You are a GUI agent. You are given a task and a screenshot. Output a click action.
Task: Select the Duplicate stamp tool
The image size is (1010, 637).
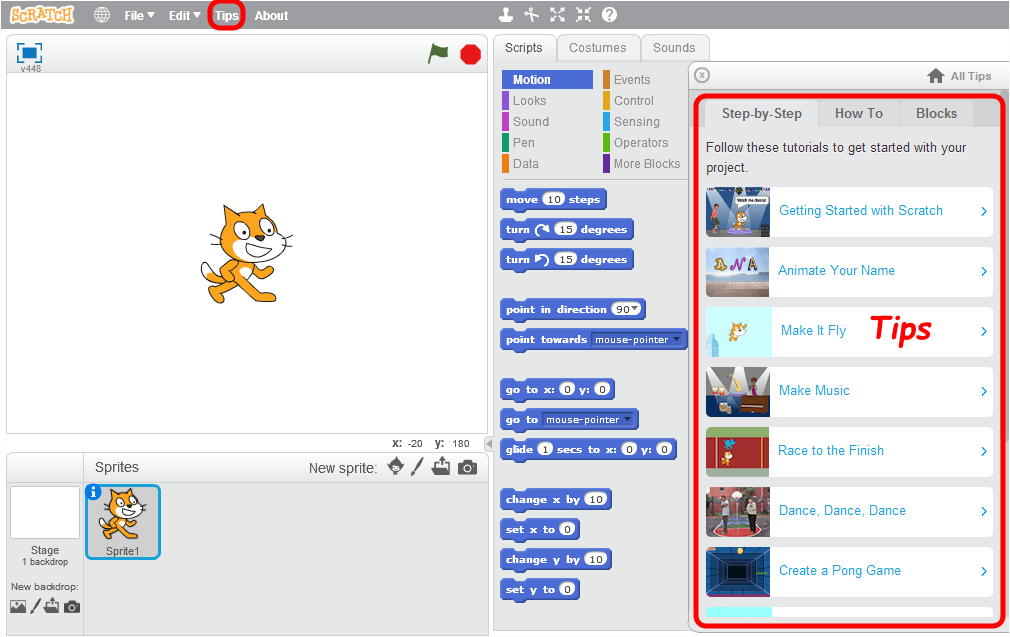[507, 14]
